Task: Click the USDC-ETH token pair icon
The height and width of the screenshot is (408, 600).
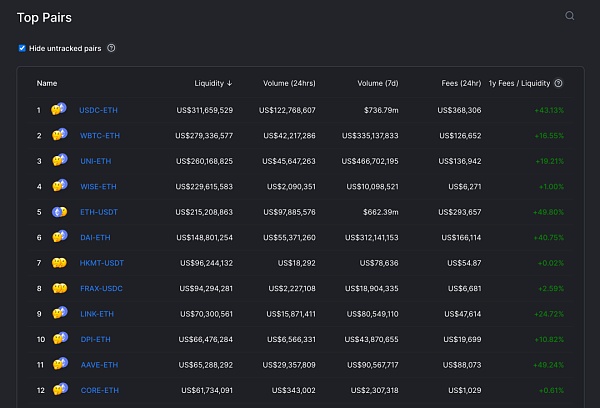Action: click(x=60, y=110)
